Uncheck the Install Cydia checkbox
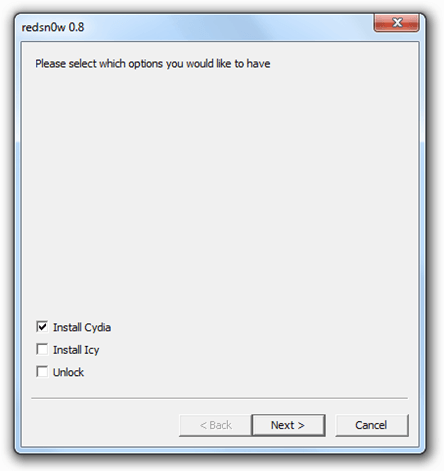The width and height of the screenshot is (444, 471). pos(42,327)
